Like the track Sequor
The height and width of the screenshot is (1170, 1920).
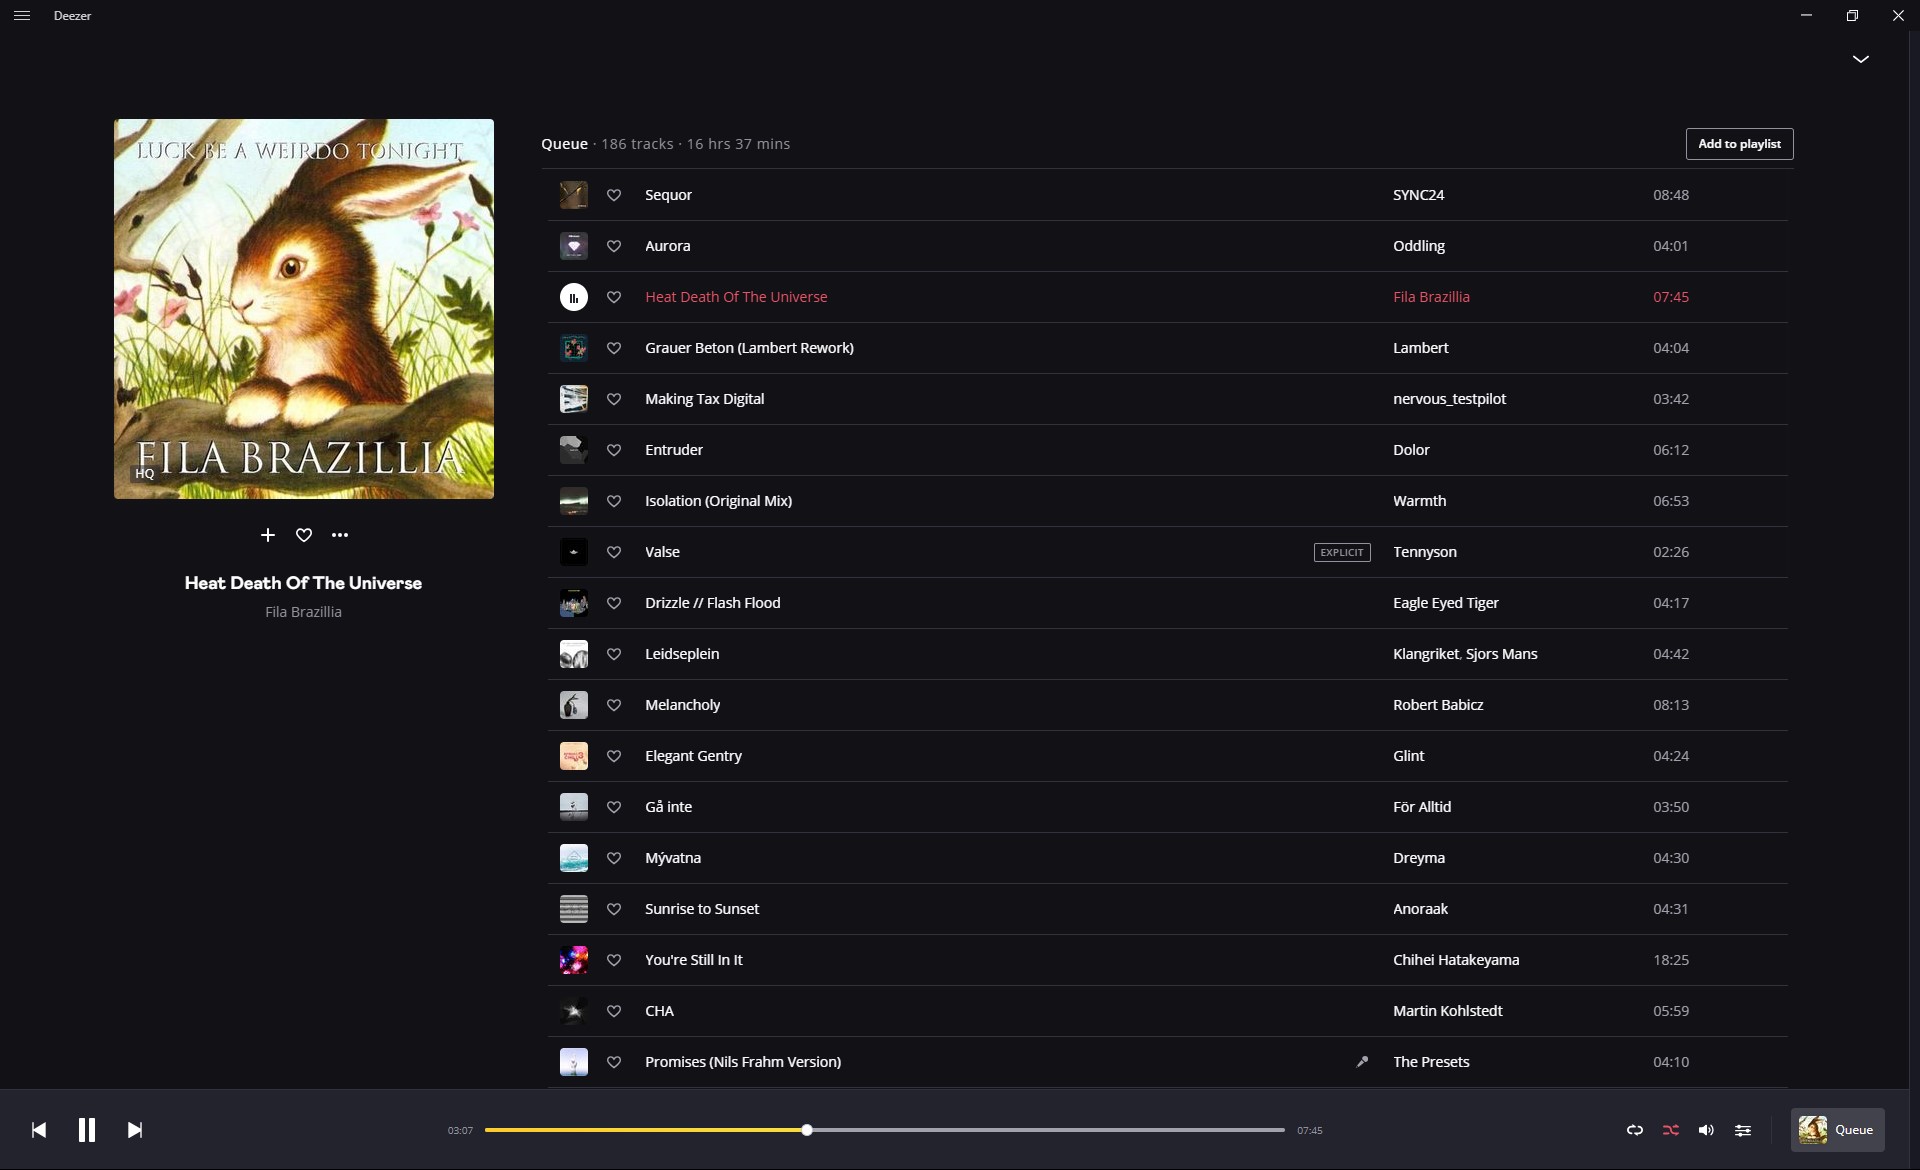click(x=614, y=195)
